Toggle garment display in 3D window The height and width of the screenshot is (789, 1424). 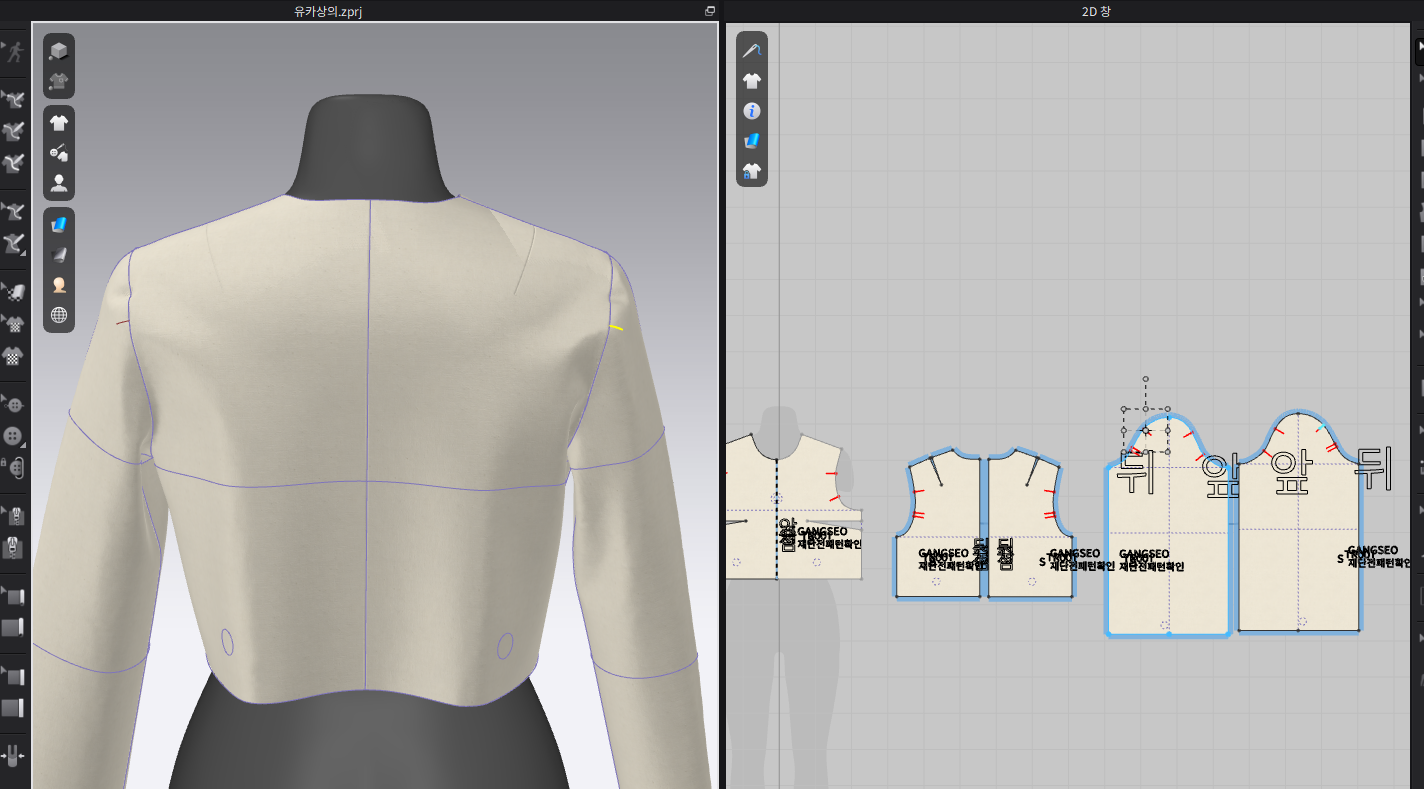pyautogui.click(x=59, y=123)
